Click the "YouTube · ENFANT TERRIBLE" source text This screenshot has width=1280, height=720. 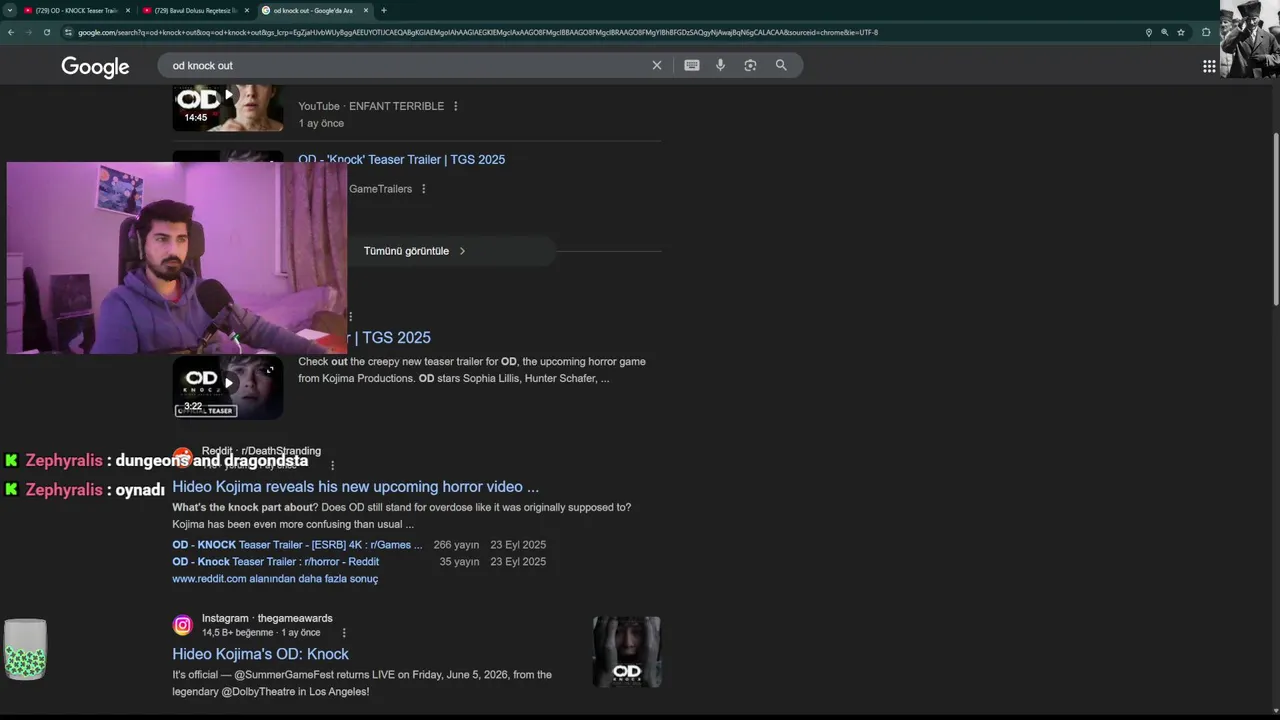pyautogui.click(x=371, y=106)
